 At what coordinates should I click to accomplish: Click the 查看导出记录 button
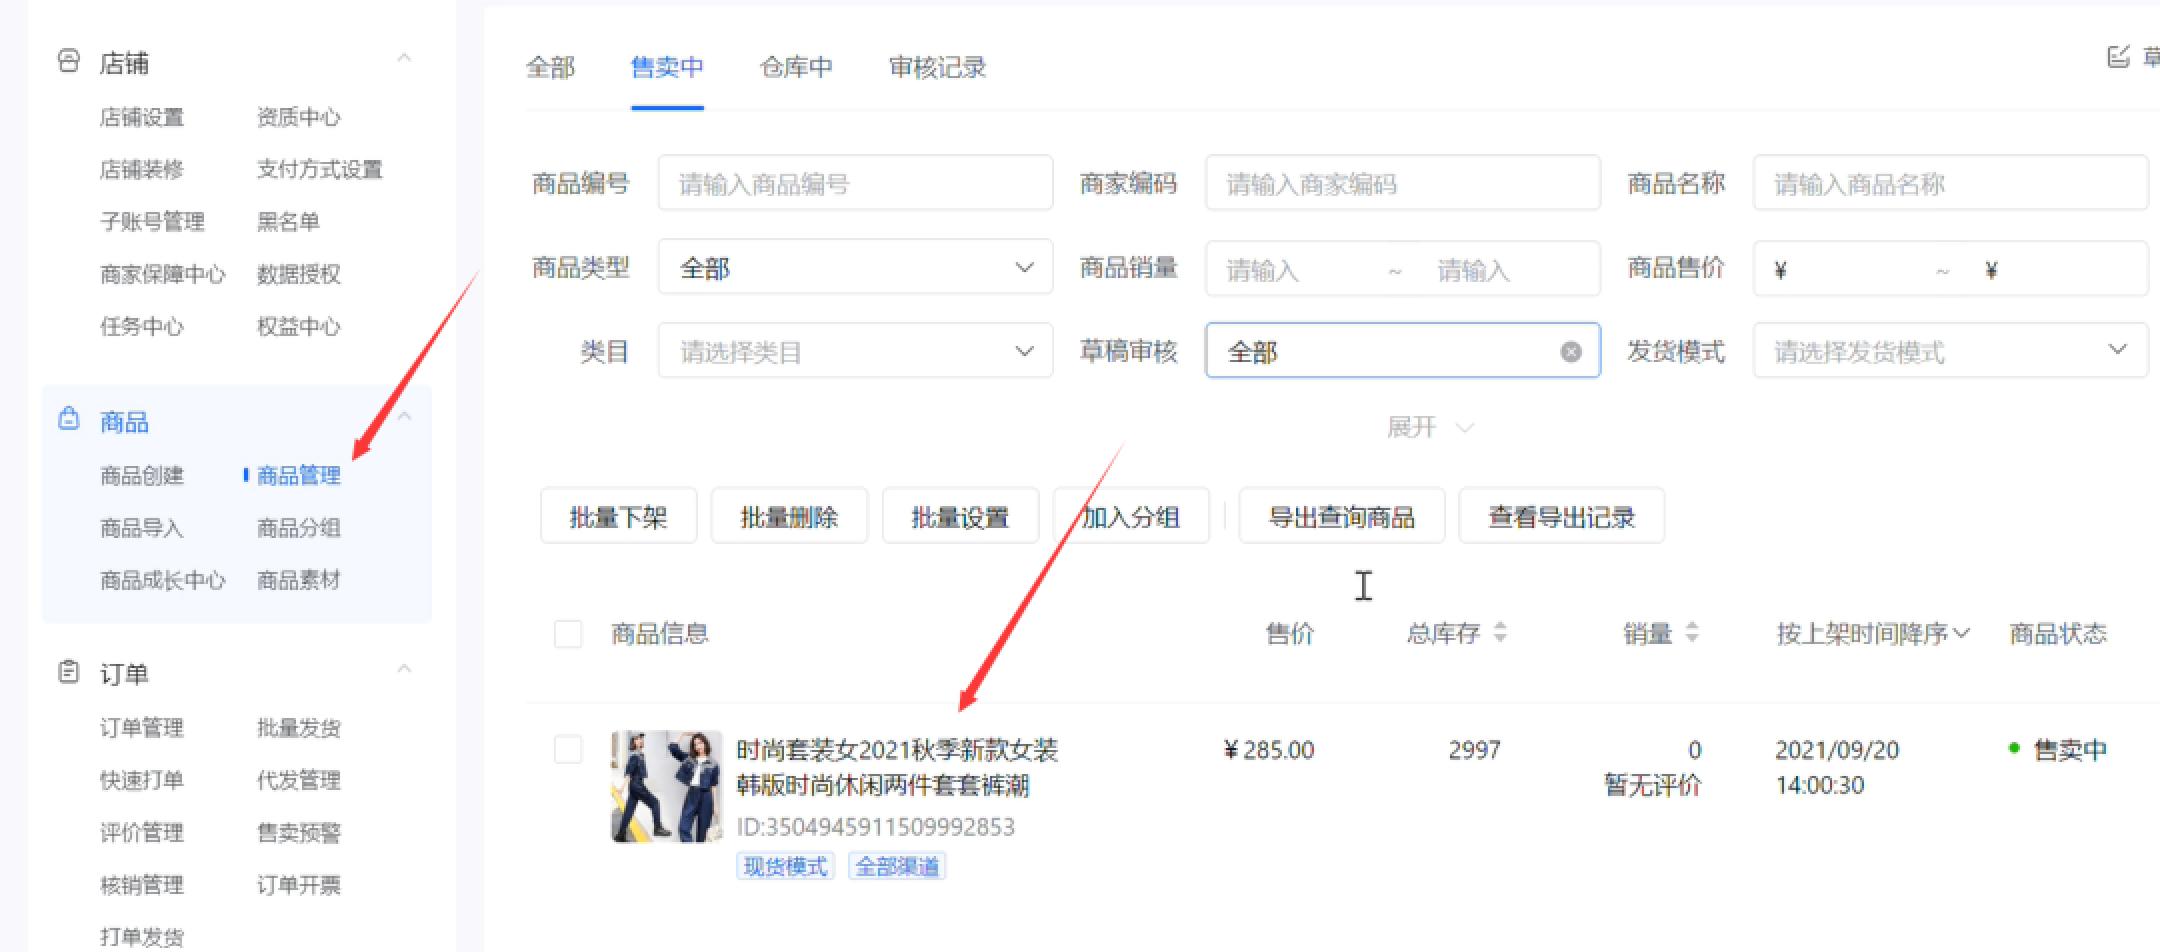tap(1562, 516)
